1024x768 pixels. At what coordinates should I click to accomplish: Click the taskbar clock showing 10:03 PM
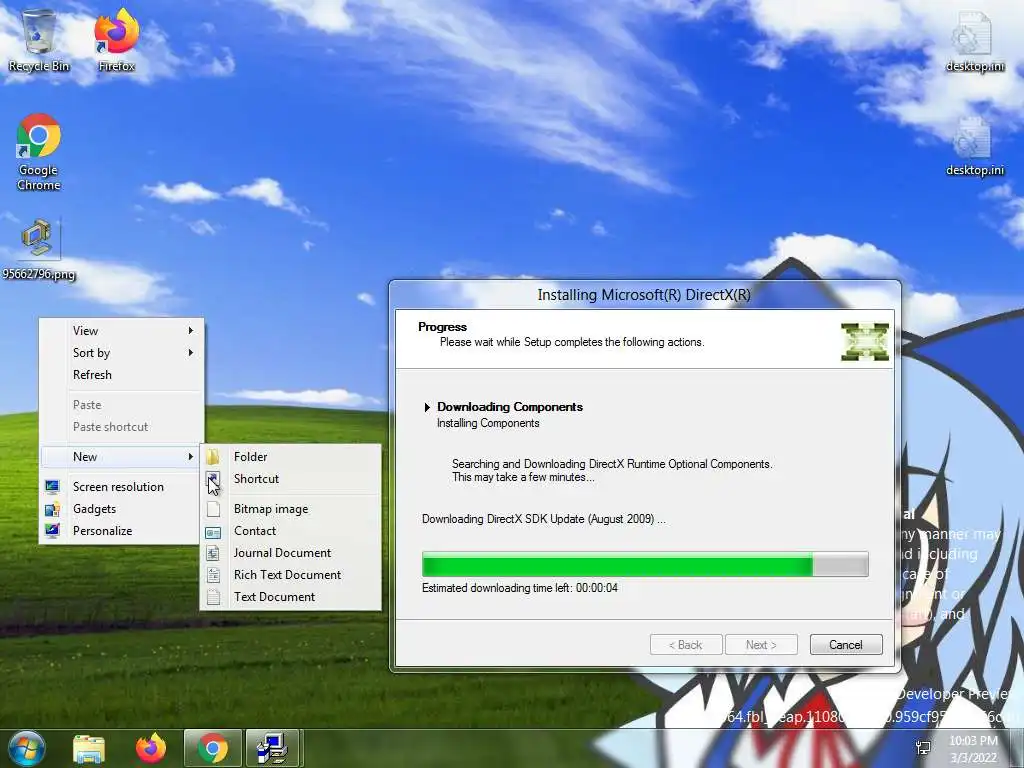[973, 748]
